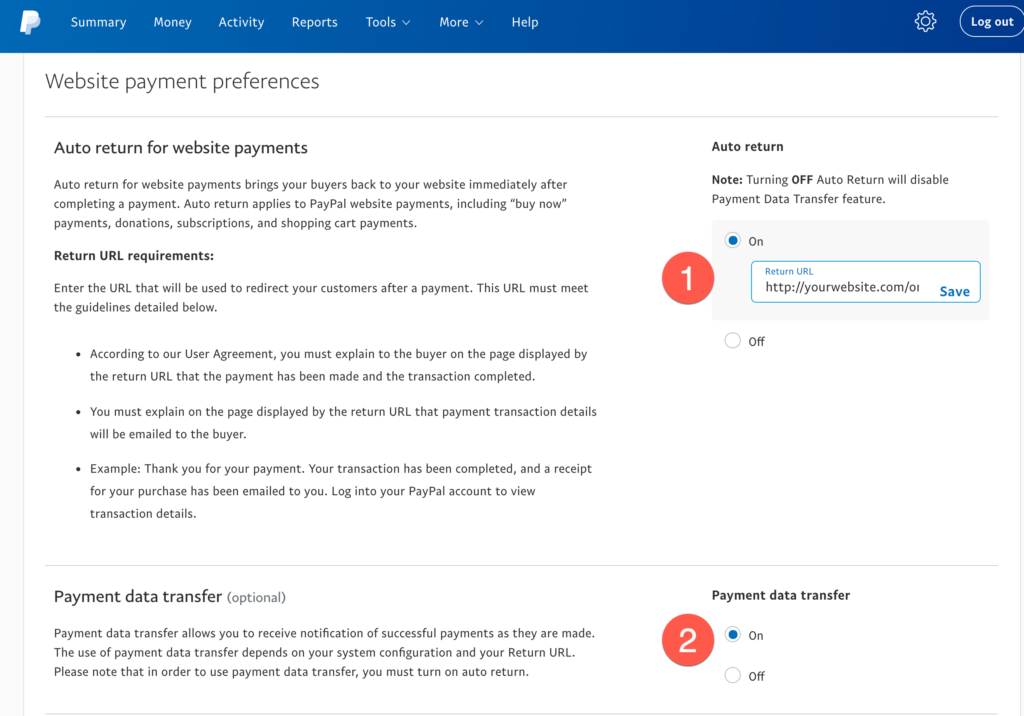This screenshot has height=716, width=1024.
Task: Save the Return URL
Action: pyautogui.click(x=954, y=291)
